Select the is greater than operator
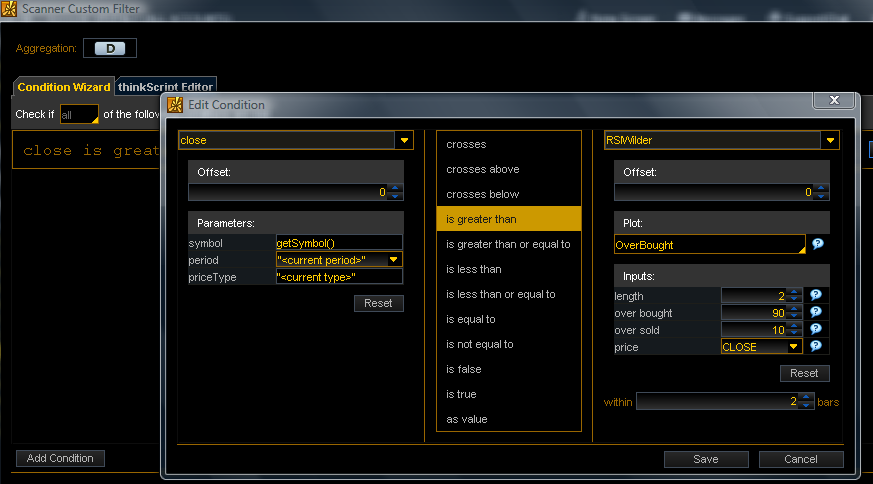 tap(509, 219)
